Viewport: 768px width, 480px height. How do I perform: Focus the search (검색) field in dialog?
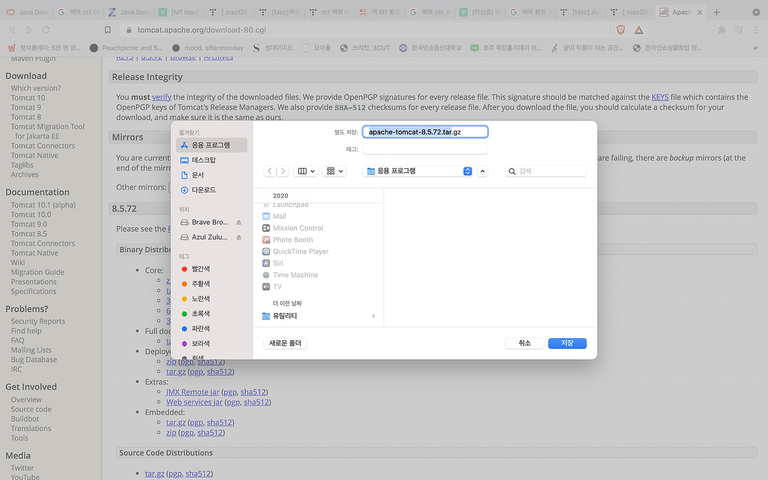point(546,171)
